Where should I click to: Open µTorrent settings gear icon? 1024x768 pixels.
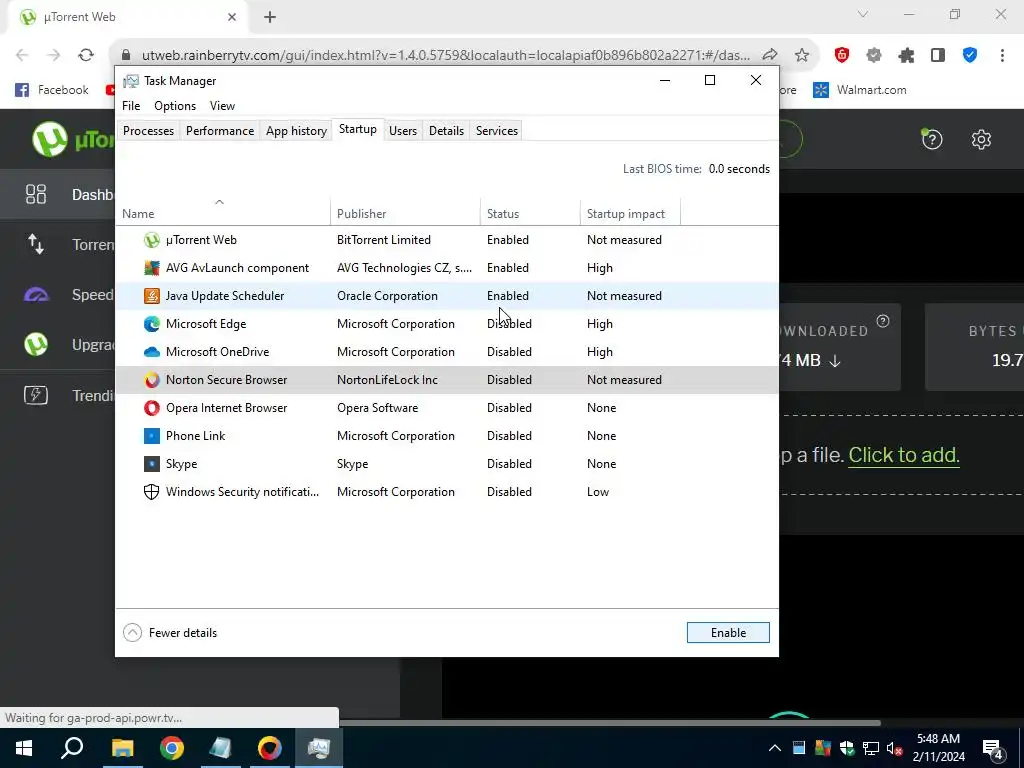981,139
